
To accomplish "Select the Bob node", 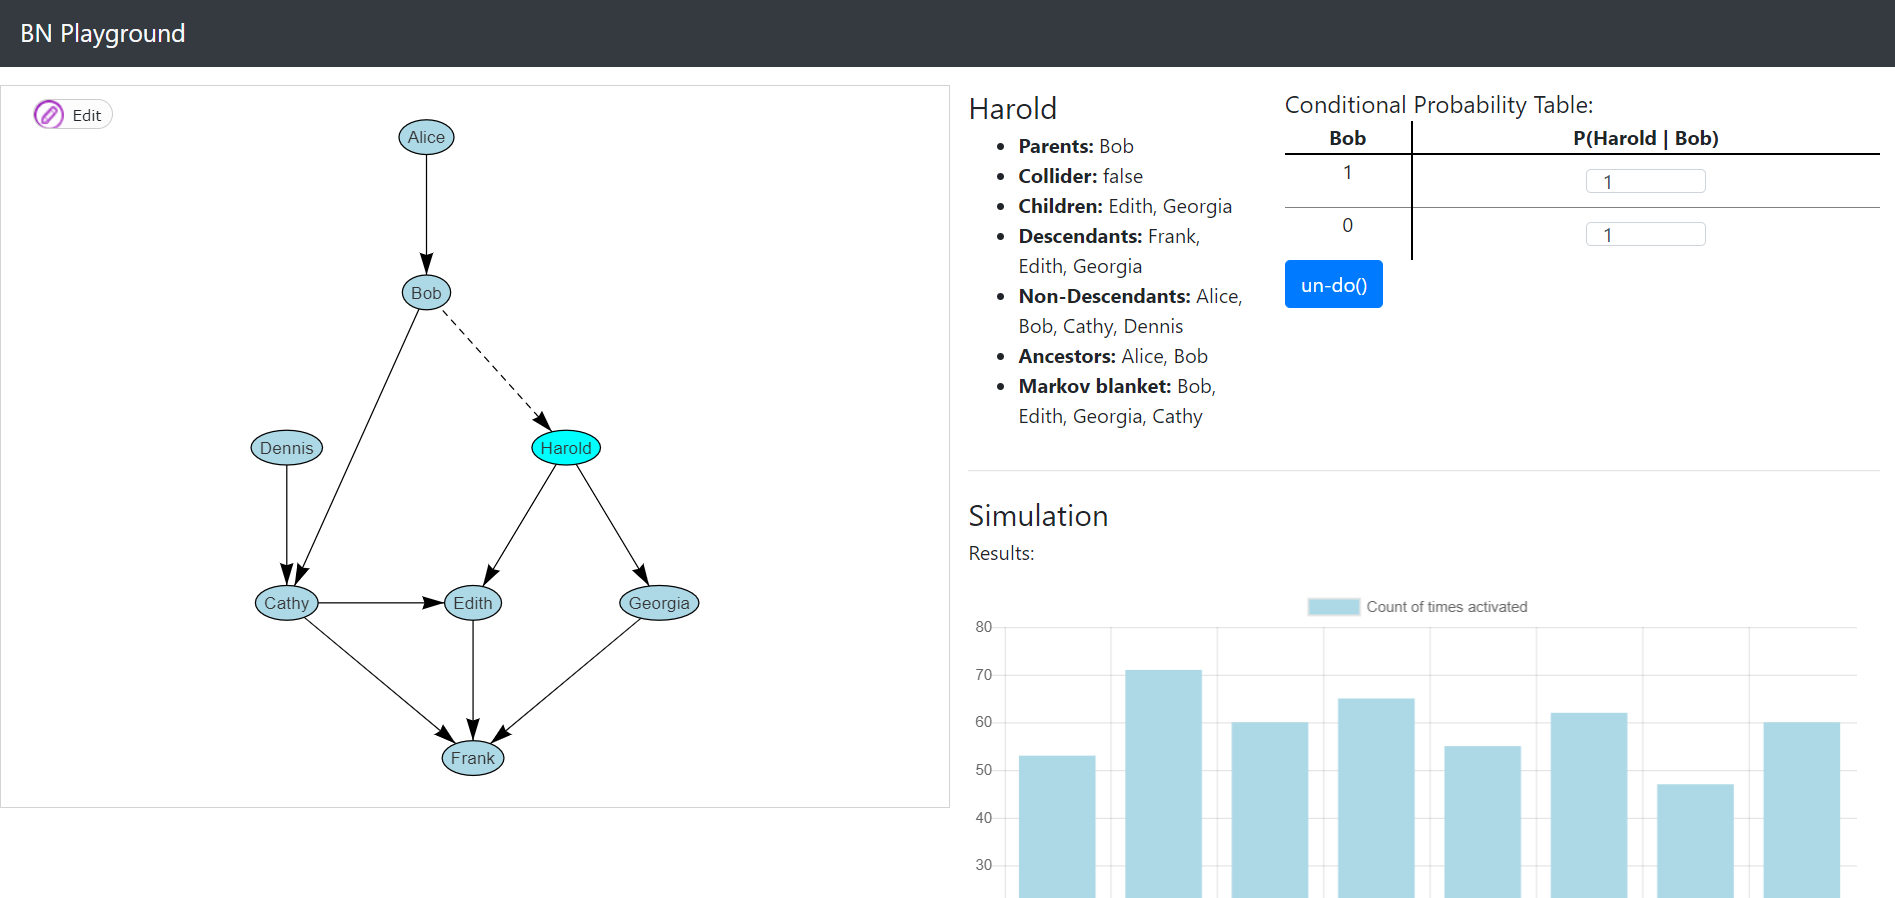I will click(x=426, y=293).
